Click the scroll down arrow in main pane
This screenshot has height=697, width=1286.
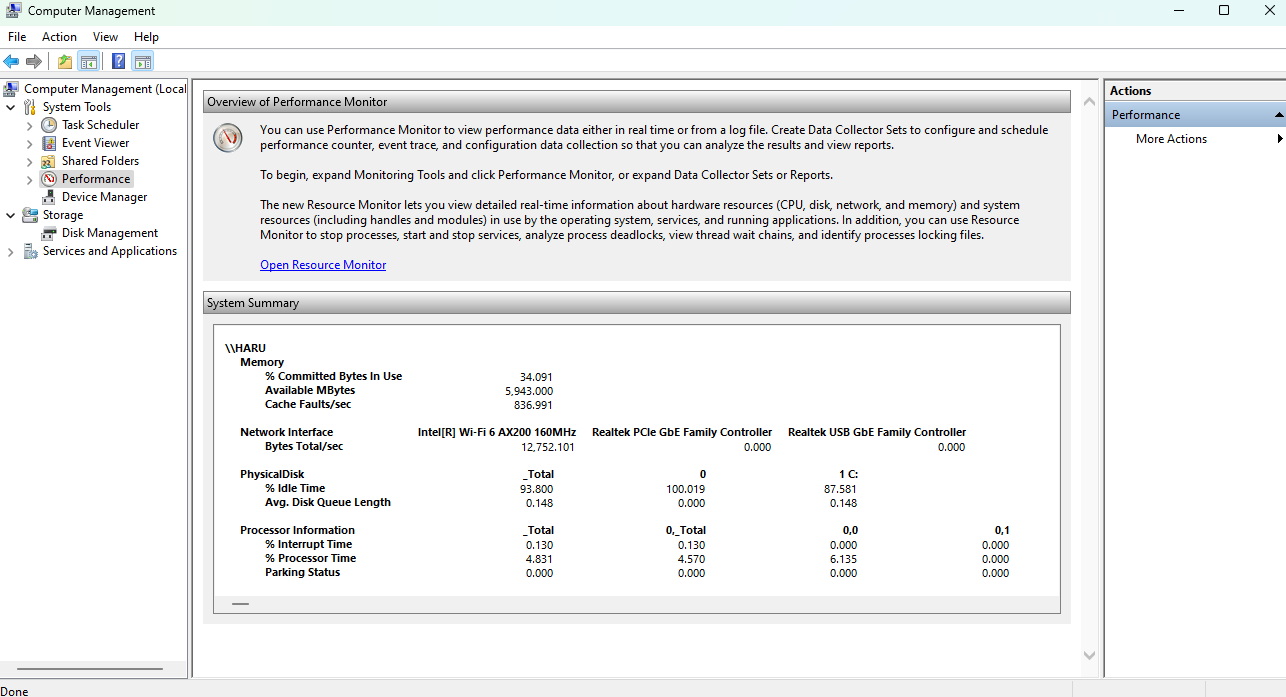1089,655
